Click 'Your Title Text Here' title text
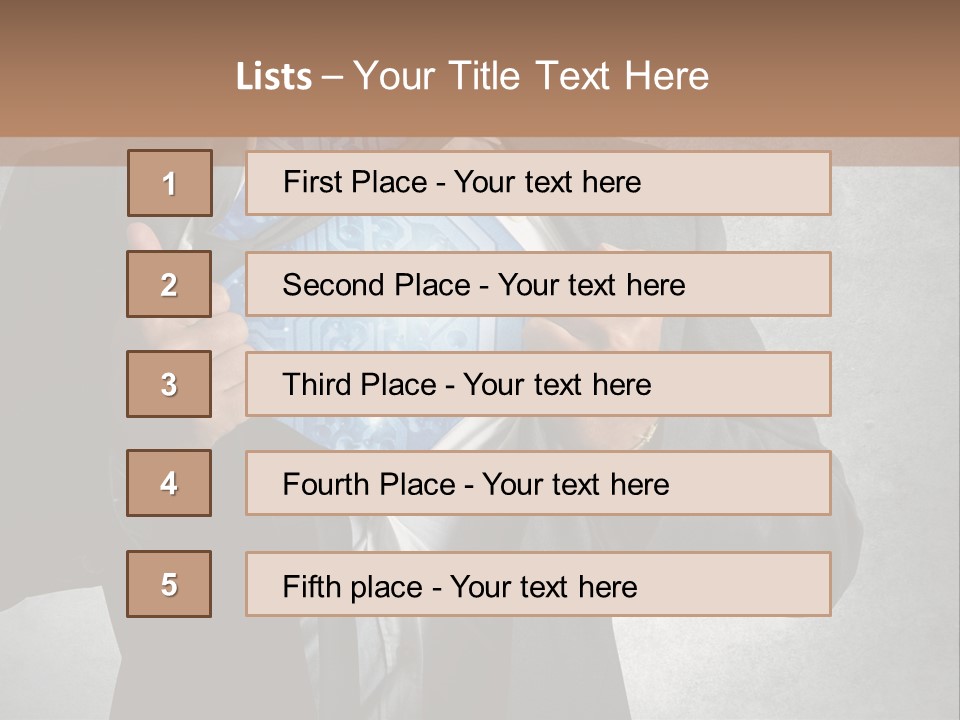The height and width of the screenshot is (720, 960). pos(531,76)
